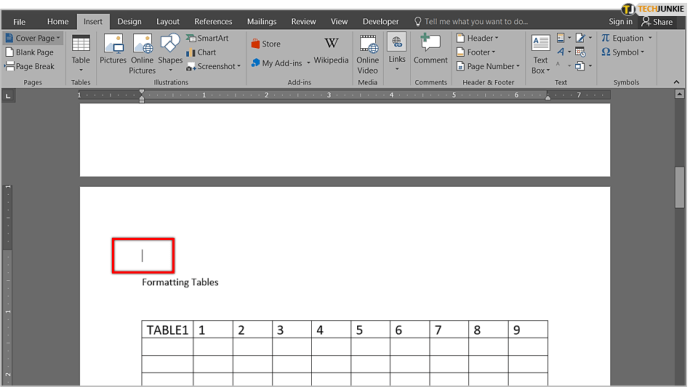Insert a table via Table icon
This screenshot has height=387, width=690.
tap(81, 53)
